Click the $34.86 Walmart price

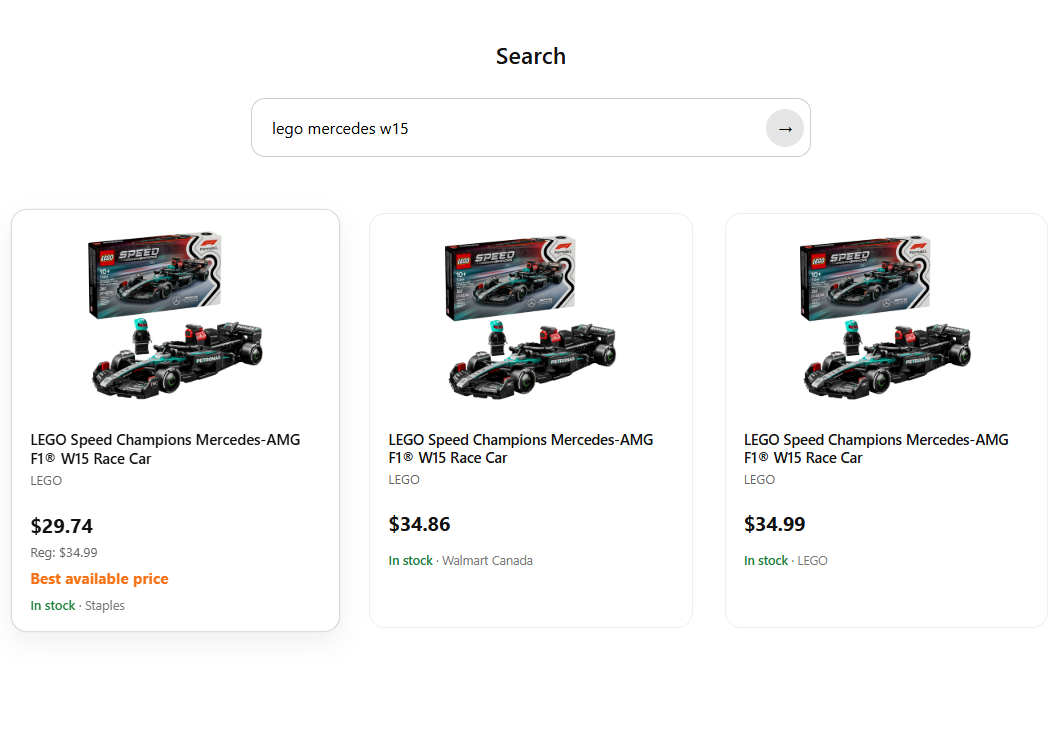[419, 524]
